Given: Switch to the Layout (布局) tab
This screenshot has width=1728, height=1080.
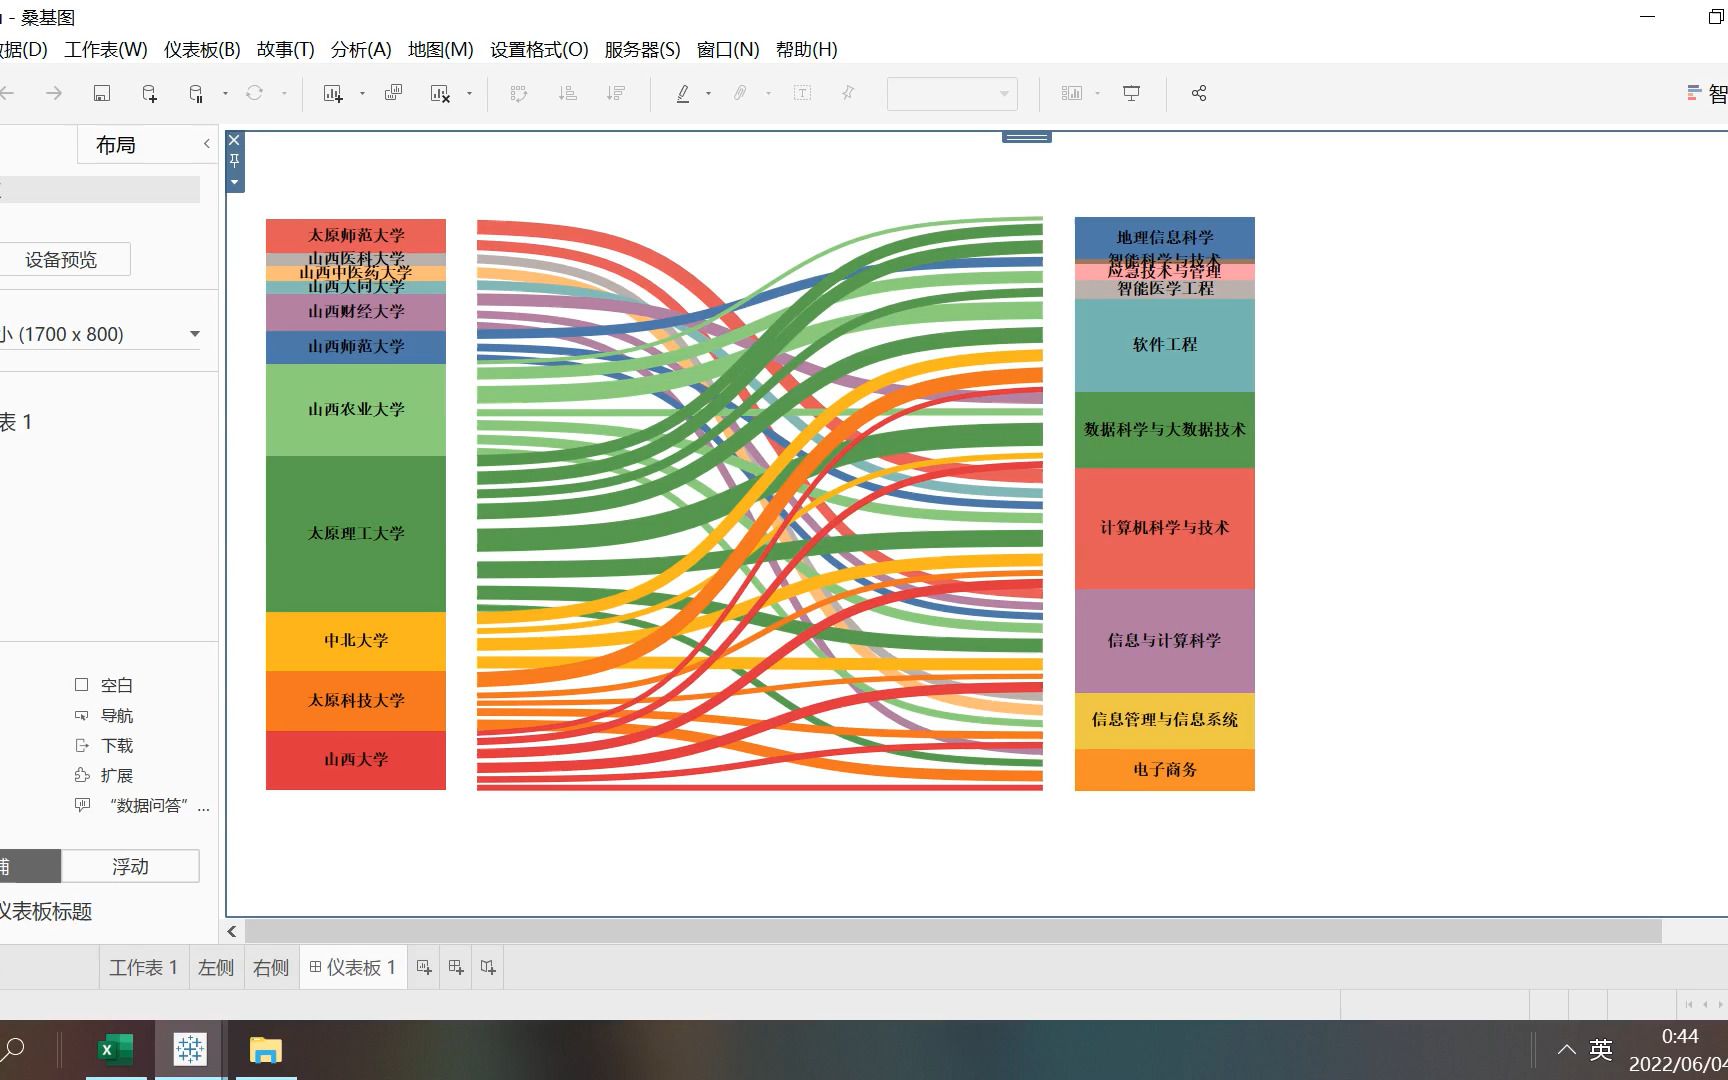Looking at the screenshot, I should point(116,145).
